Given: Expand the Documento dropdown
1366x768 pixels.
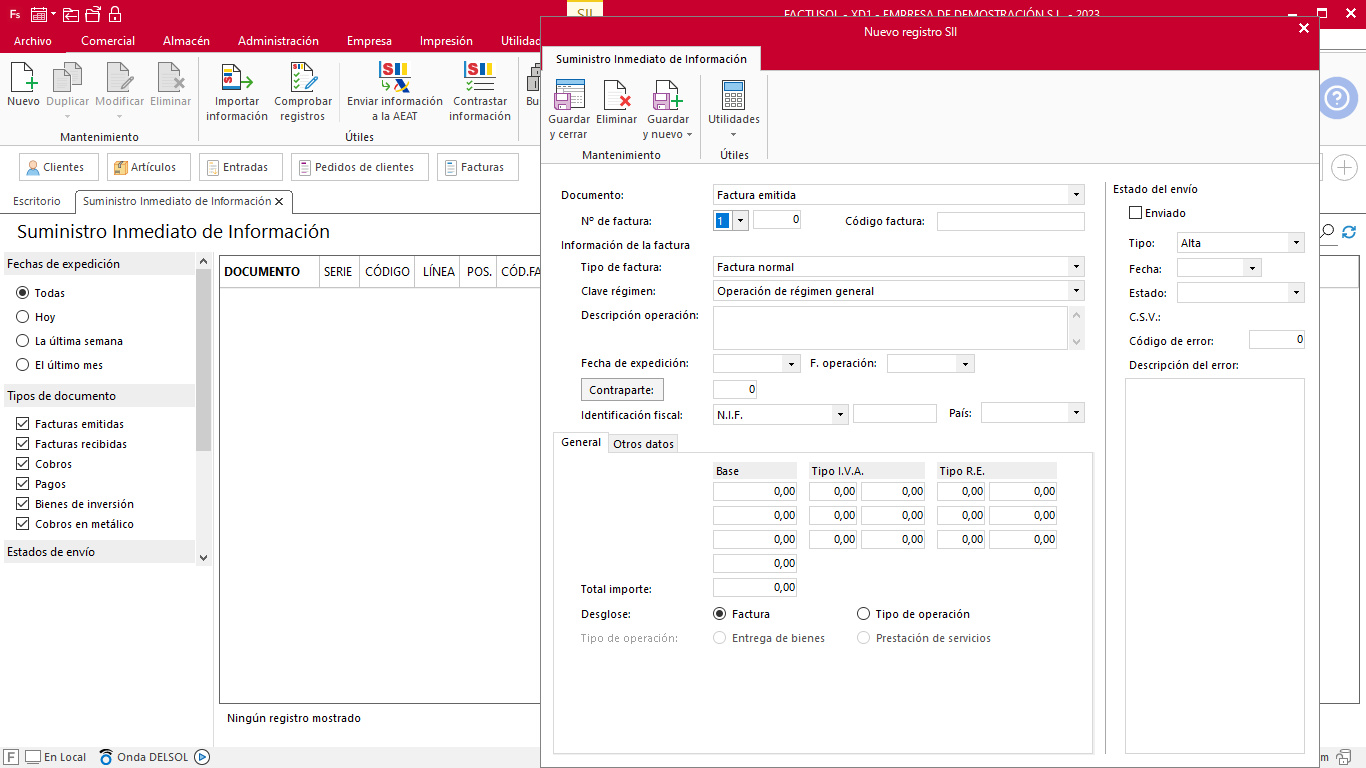Looking at the screenshot, I should [x=1076, y=195].
